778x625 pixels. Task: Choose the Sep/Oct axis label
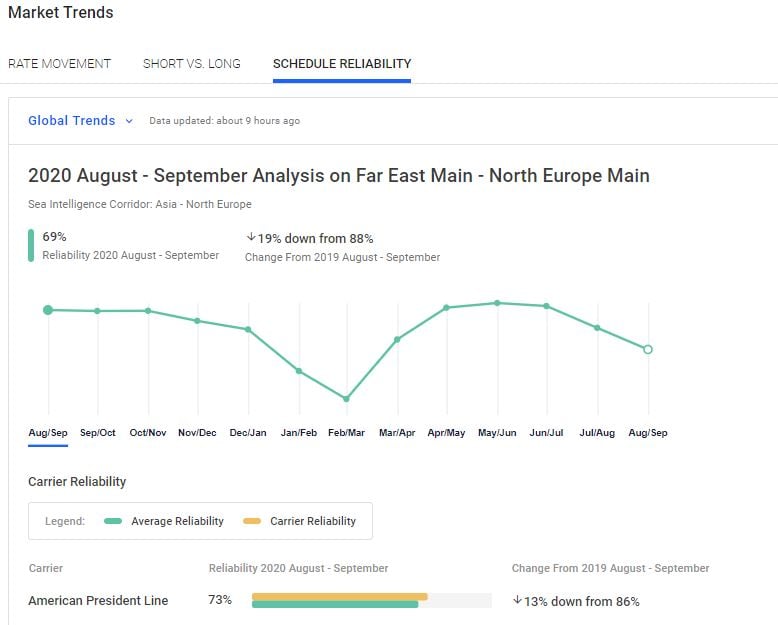(x=98, y=433)
